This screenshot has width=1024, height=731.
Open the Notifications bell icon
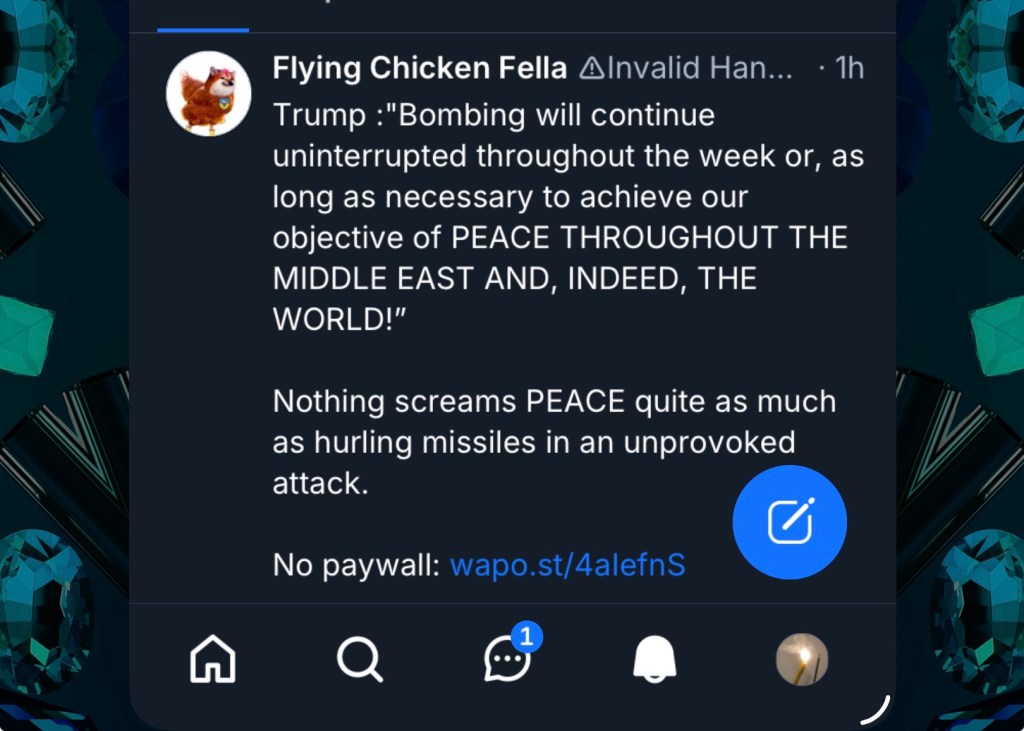point(655,660)
